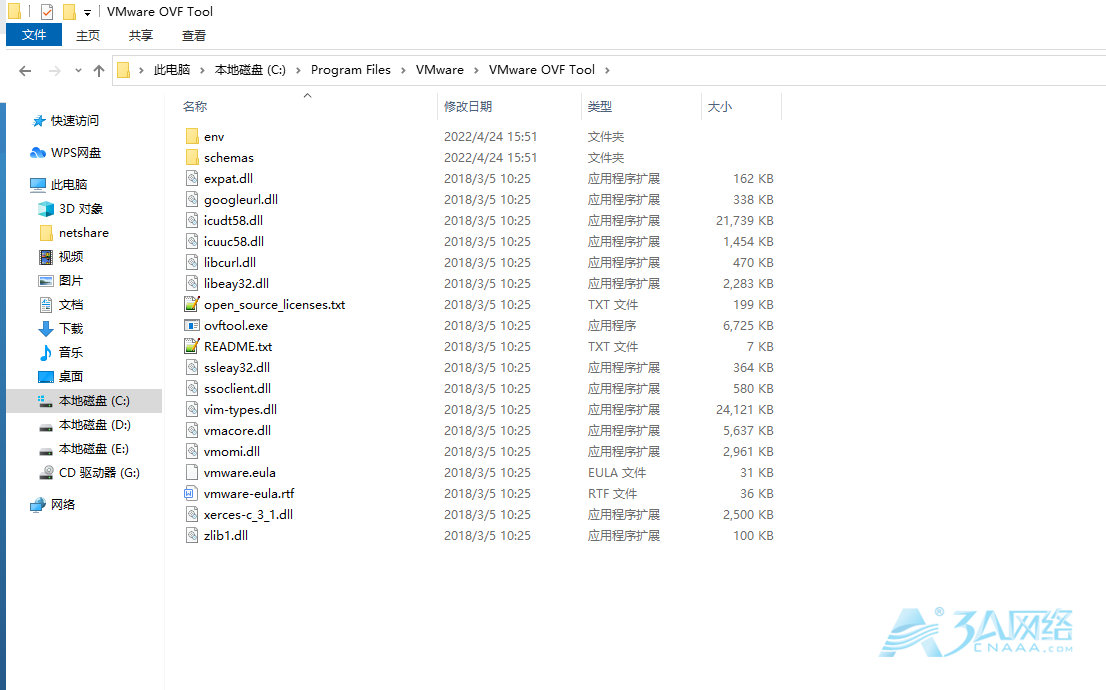Select 本地磁盘 (E:) in navigation pane
This screenshot has height=690, width=1106.
94,449
